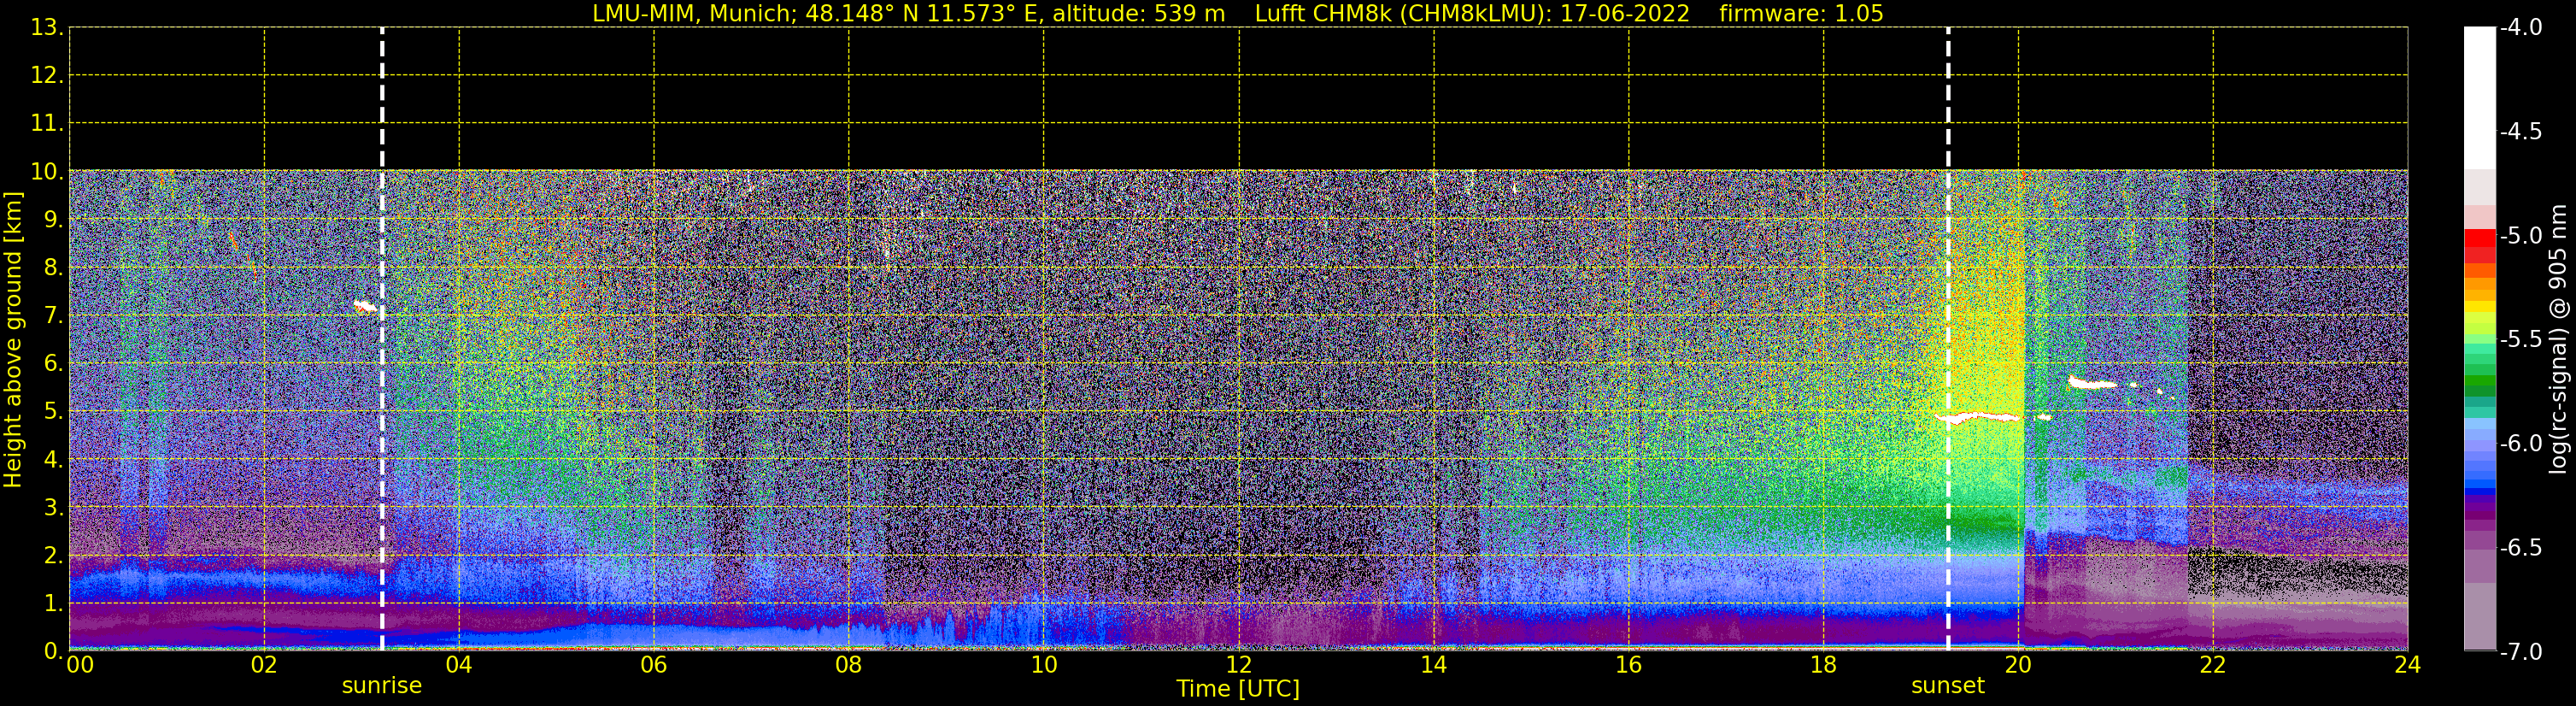
Task: Click the colorbar tick label '-7.0'
Action: click(2520, 651)
